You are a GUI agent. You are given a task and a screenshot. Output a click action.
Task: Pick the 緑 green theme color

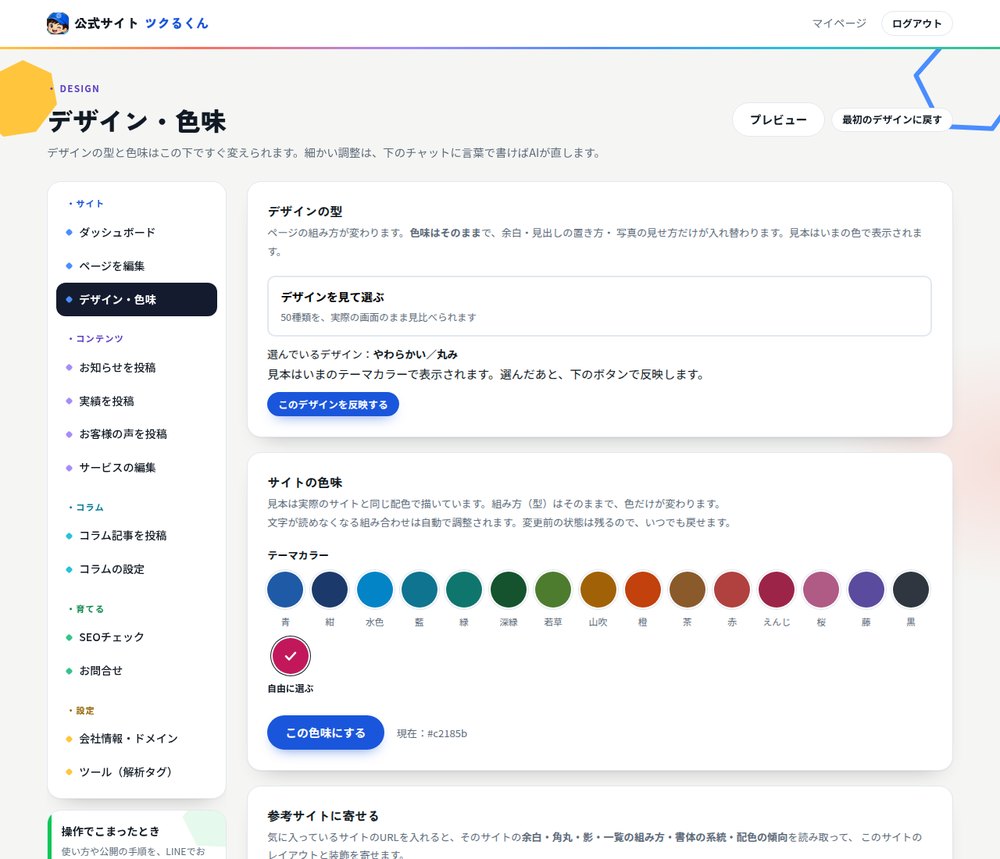(x=464, y=589)
